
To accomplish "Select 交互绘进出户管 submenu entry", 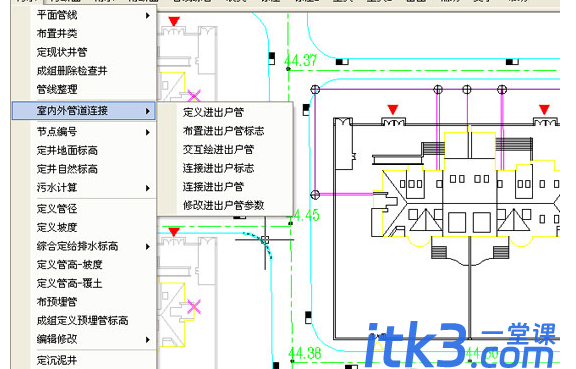I will 225,150.
